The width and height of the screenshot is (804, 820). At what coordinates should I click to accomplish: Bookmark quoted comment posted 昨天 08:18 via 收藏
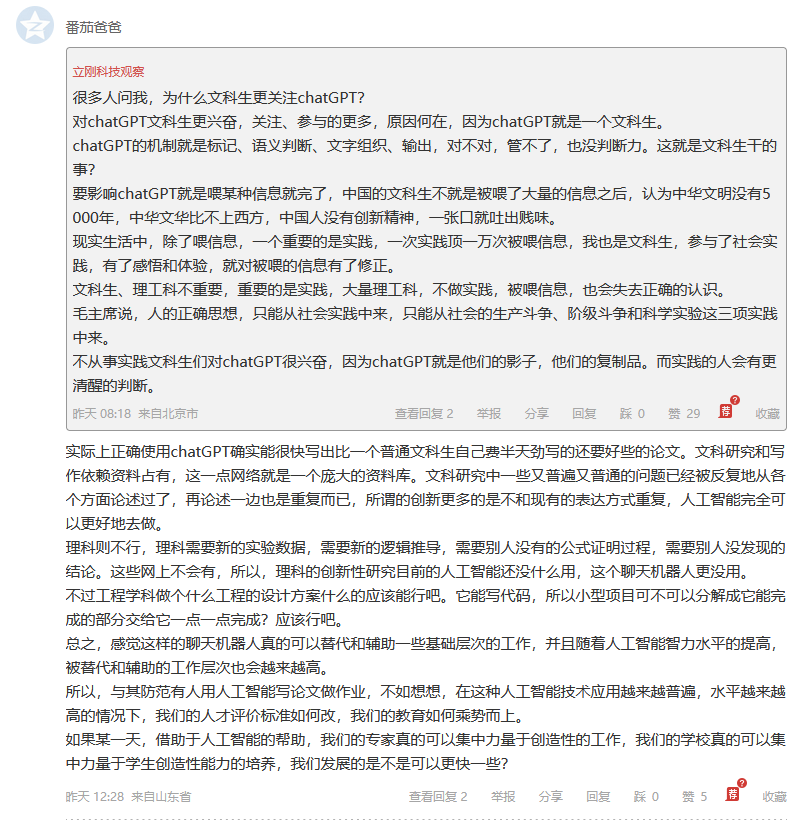767,414
